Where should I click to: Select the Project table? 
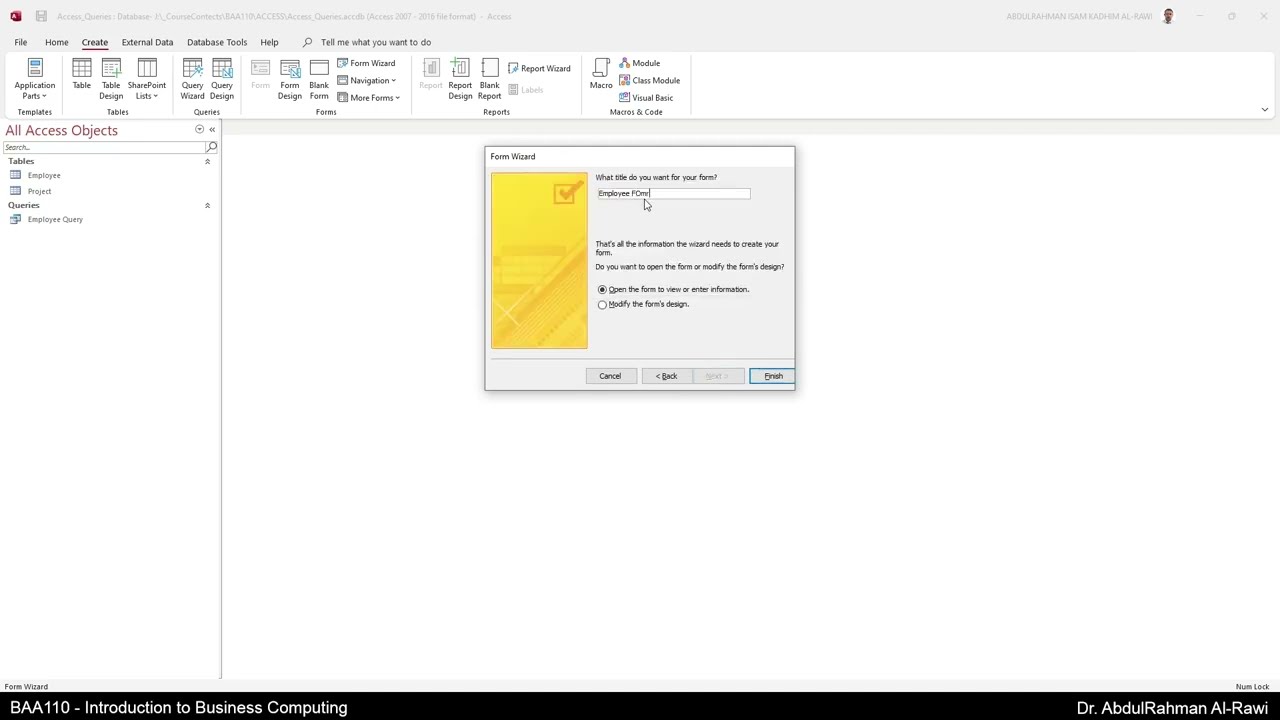pyautogui.click(x=40, y=190)
